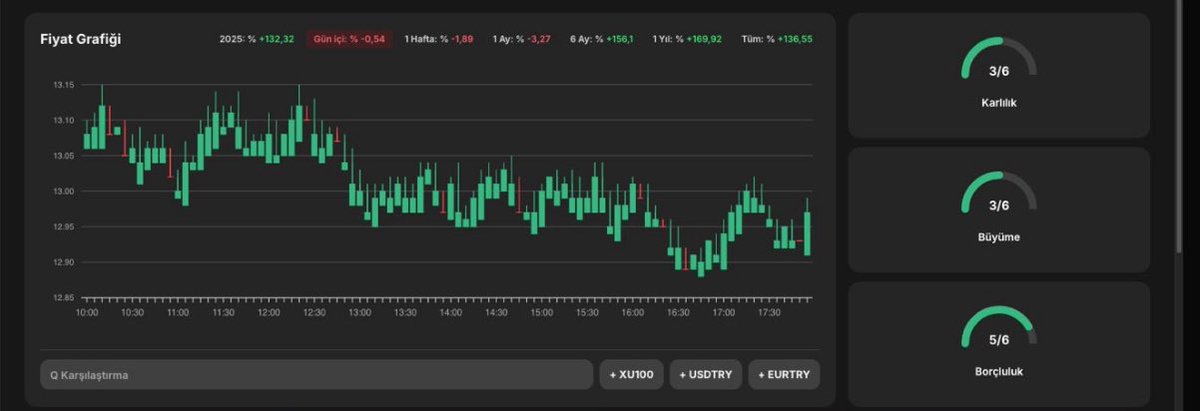This screenshot has width=1200, height=411.
Task: Click the 13.15 price axis label
Action: pos(63,85)
